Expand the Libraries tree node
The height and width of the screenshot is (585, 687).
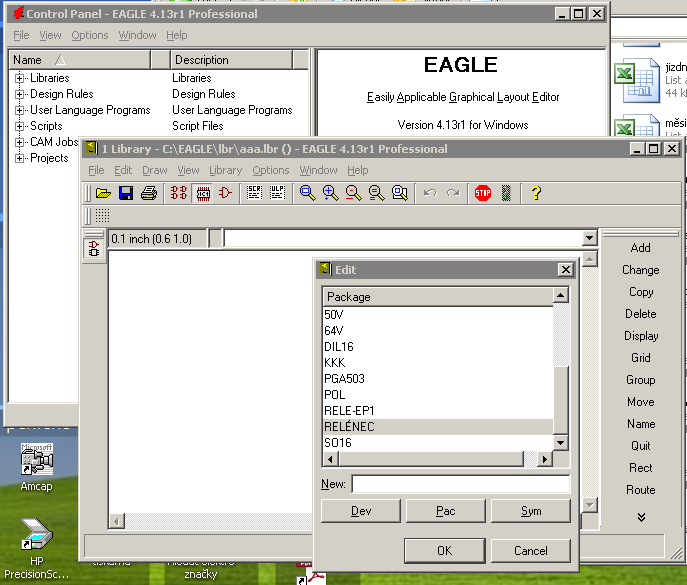tap(19, 78)
